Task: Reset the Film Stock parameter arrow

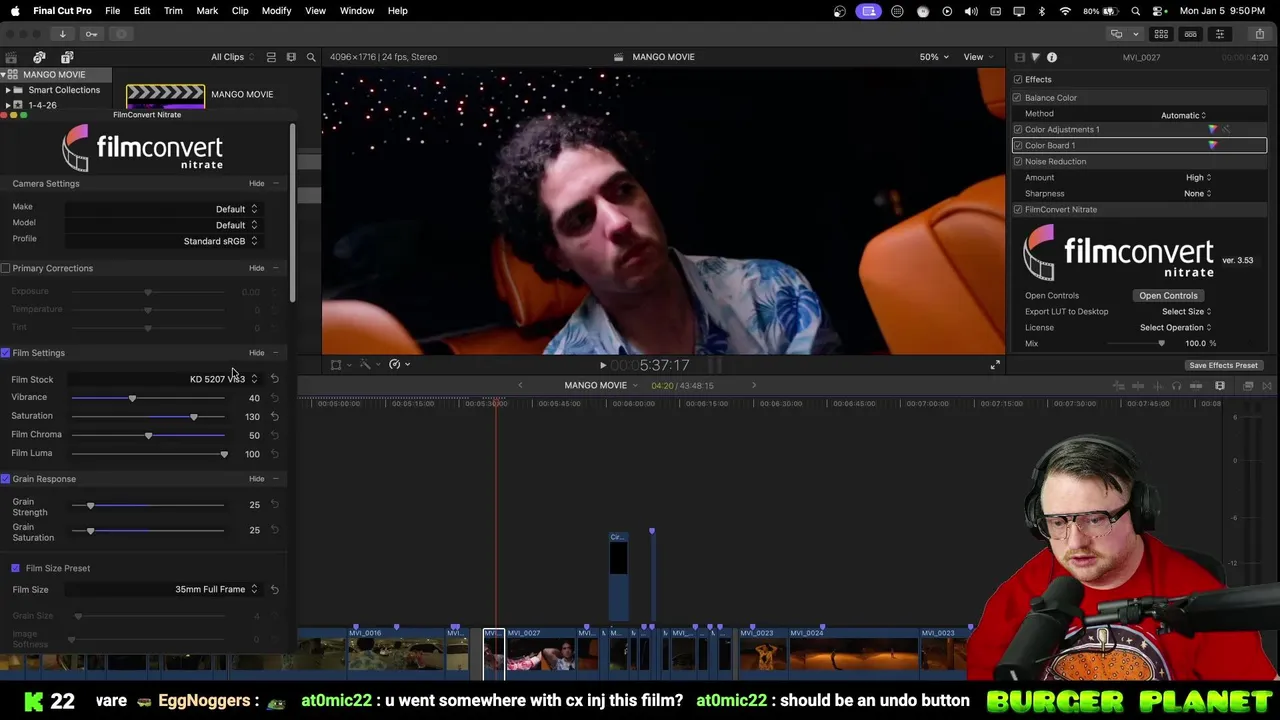Action: pyautogui.click(x=275, y=379)
